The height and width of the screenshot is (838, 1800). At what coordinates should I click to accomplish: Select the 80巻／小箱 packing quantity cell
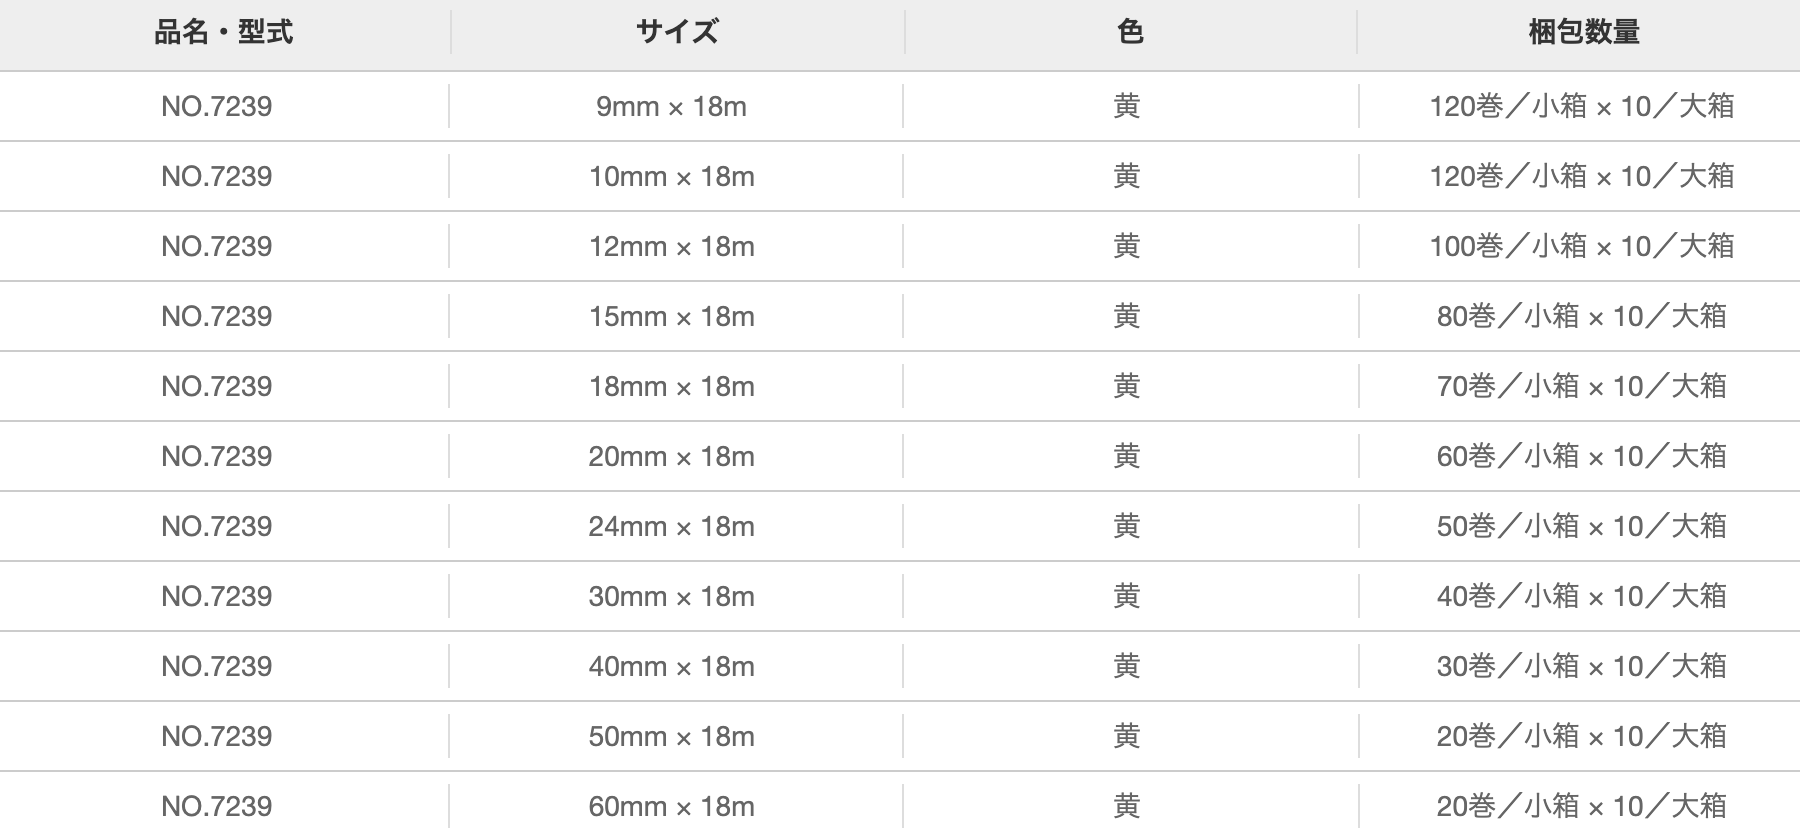pyautogui.click(x=1582, y=317)
